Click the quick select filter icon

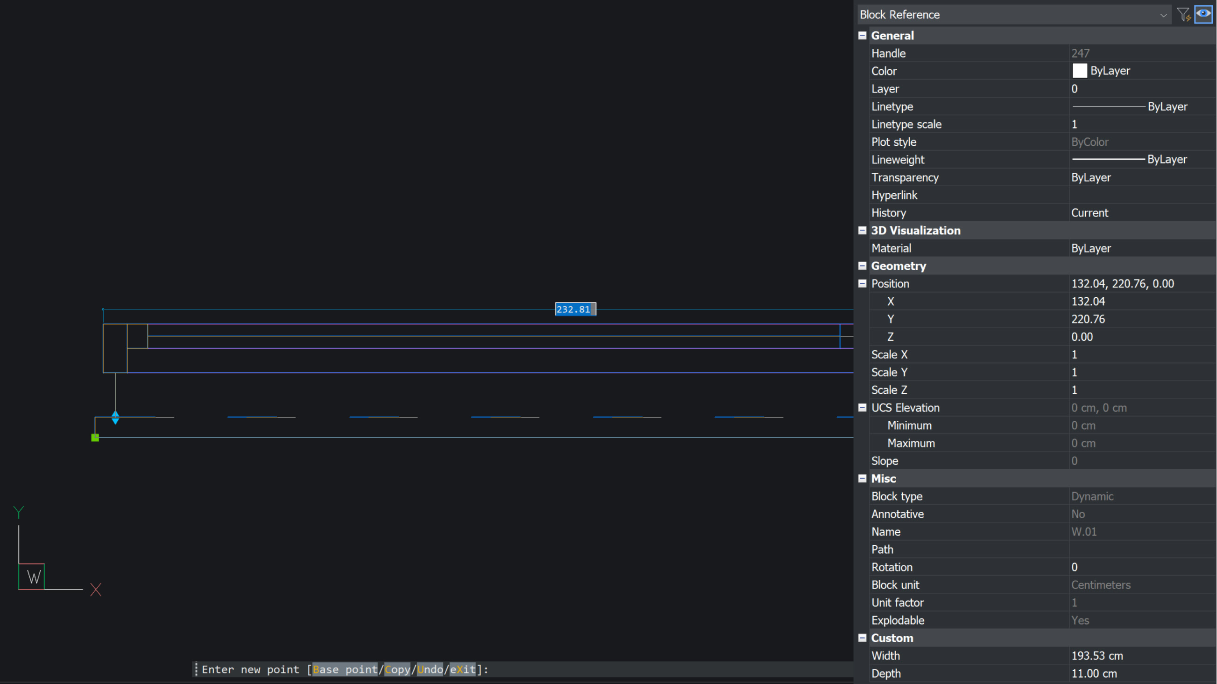(x=1183, y=14)
